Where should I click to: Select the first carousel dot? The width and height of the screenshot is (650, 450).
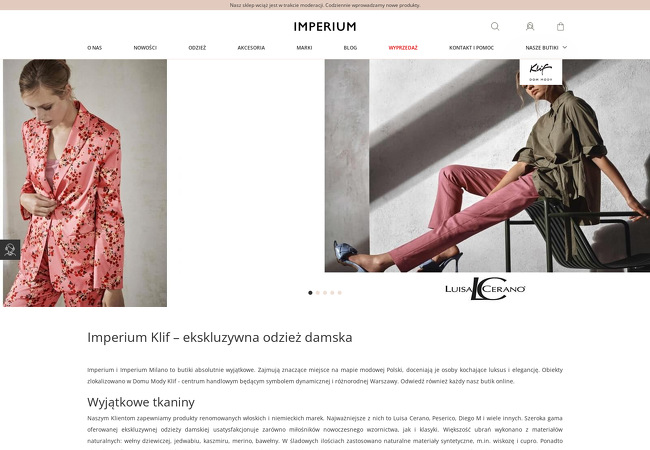(x=310, y=293)
